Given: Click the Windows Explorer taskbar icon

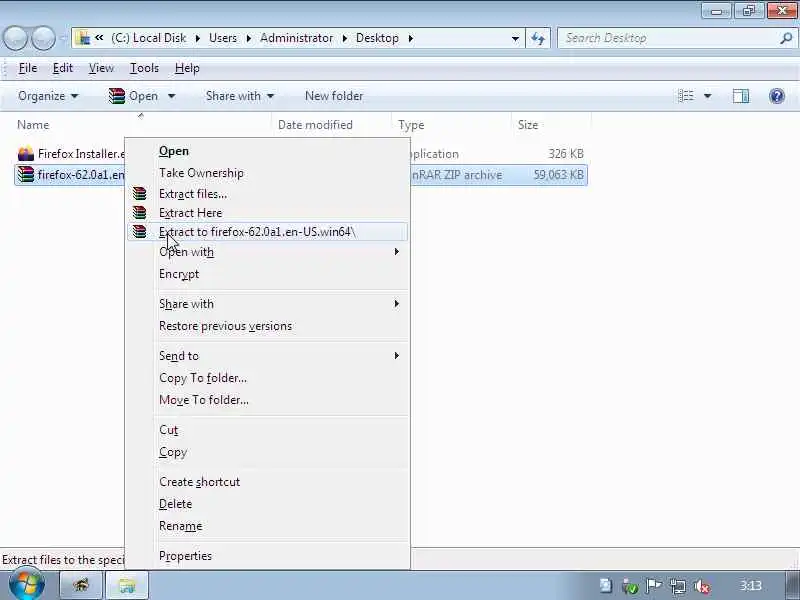Looking at the screenshot, I should point(127,585).
